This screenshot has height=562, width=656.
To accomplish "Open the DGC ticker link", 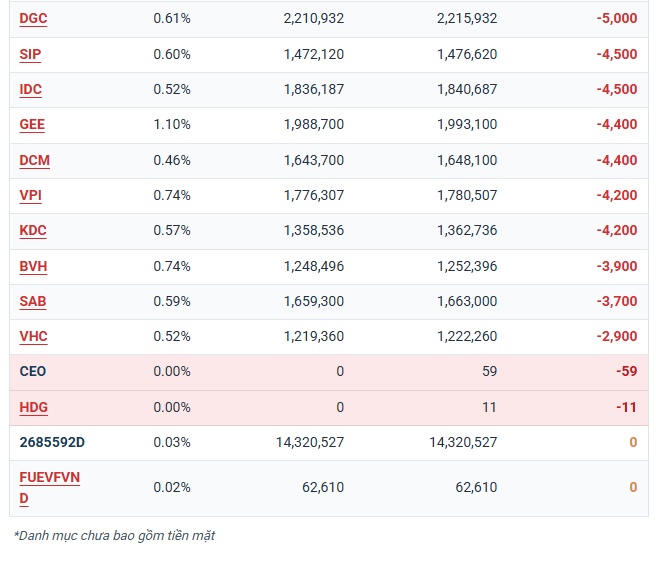I will (33, 18).
